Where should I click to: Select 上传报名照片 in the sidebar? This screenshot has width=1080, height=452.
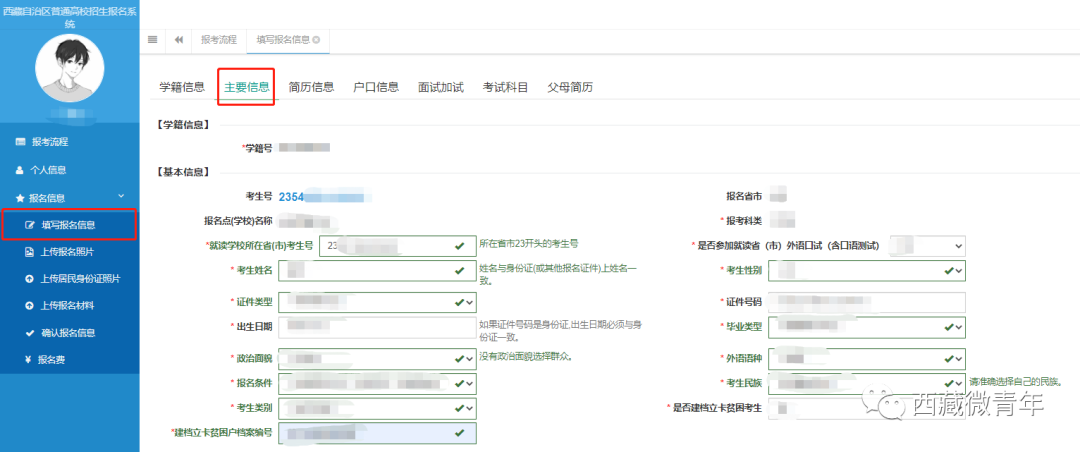(x=68, y=253)
